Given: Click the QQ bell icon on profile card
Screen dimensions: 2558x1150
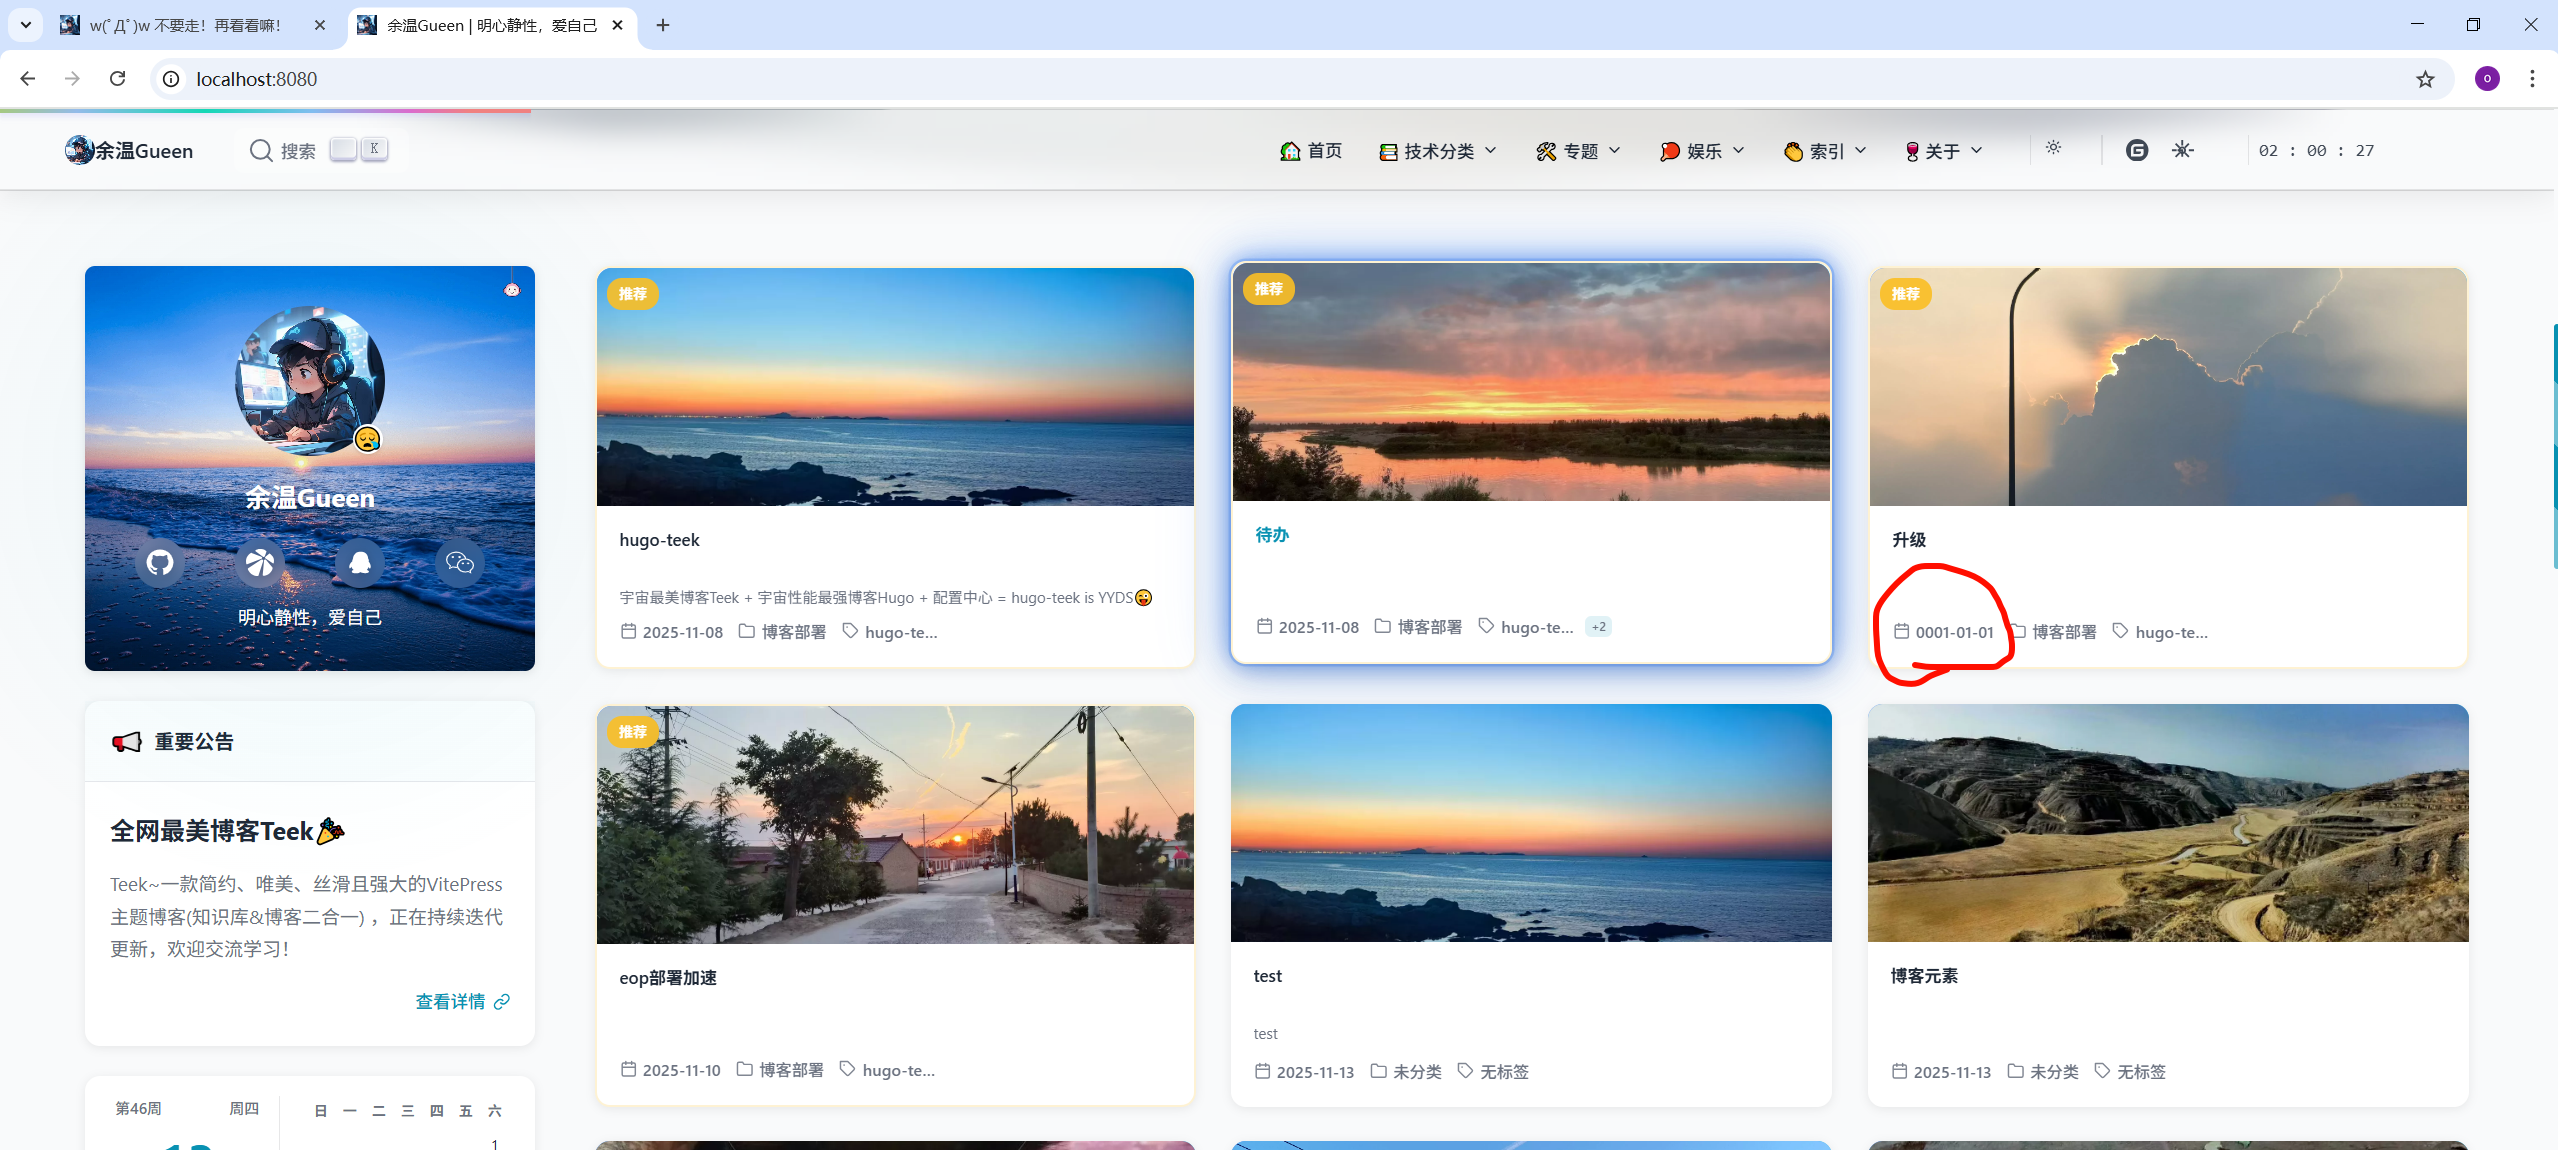Looking at the screenshot, I should click(x=360, y=563).
